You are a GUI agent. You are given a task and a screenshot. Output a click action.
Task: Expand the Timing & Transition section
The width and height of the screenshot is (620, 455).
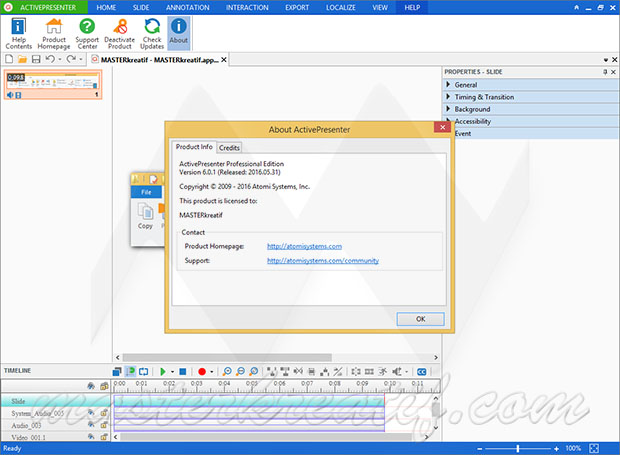tap(530, 97)
